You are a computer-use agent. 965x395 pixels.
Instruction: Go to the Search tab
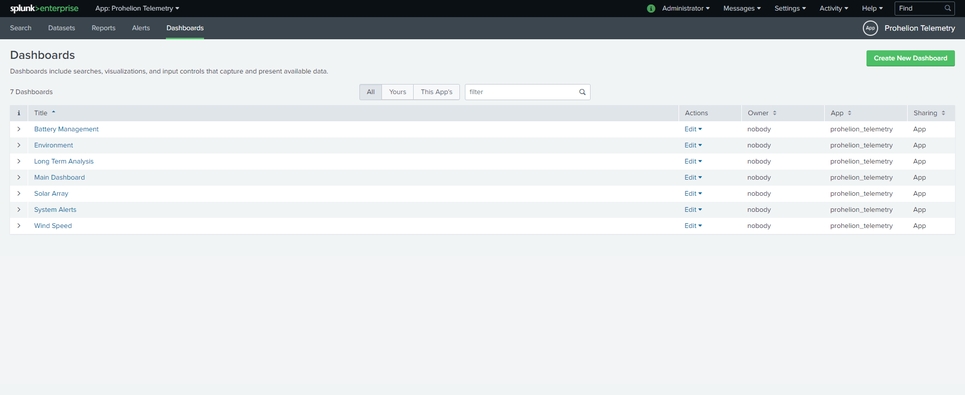(x=20, y=28)
